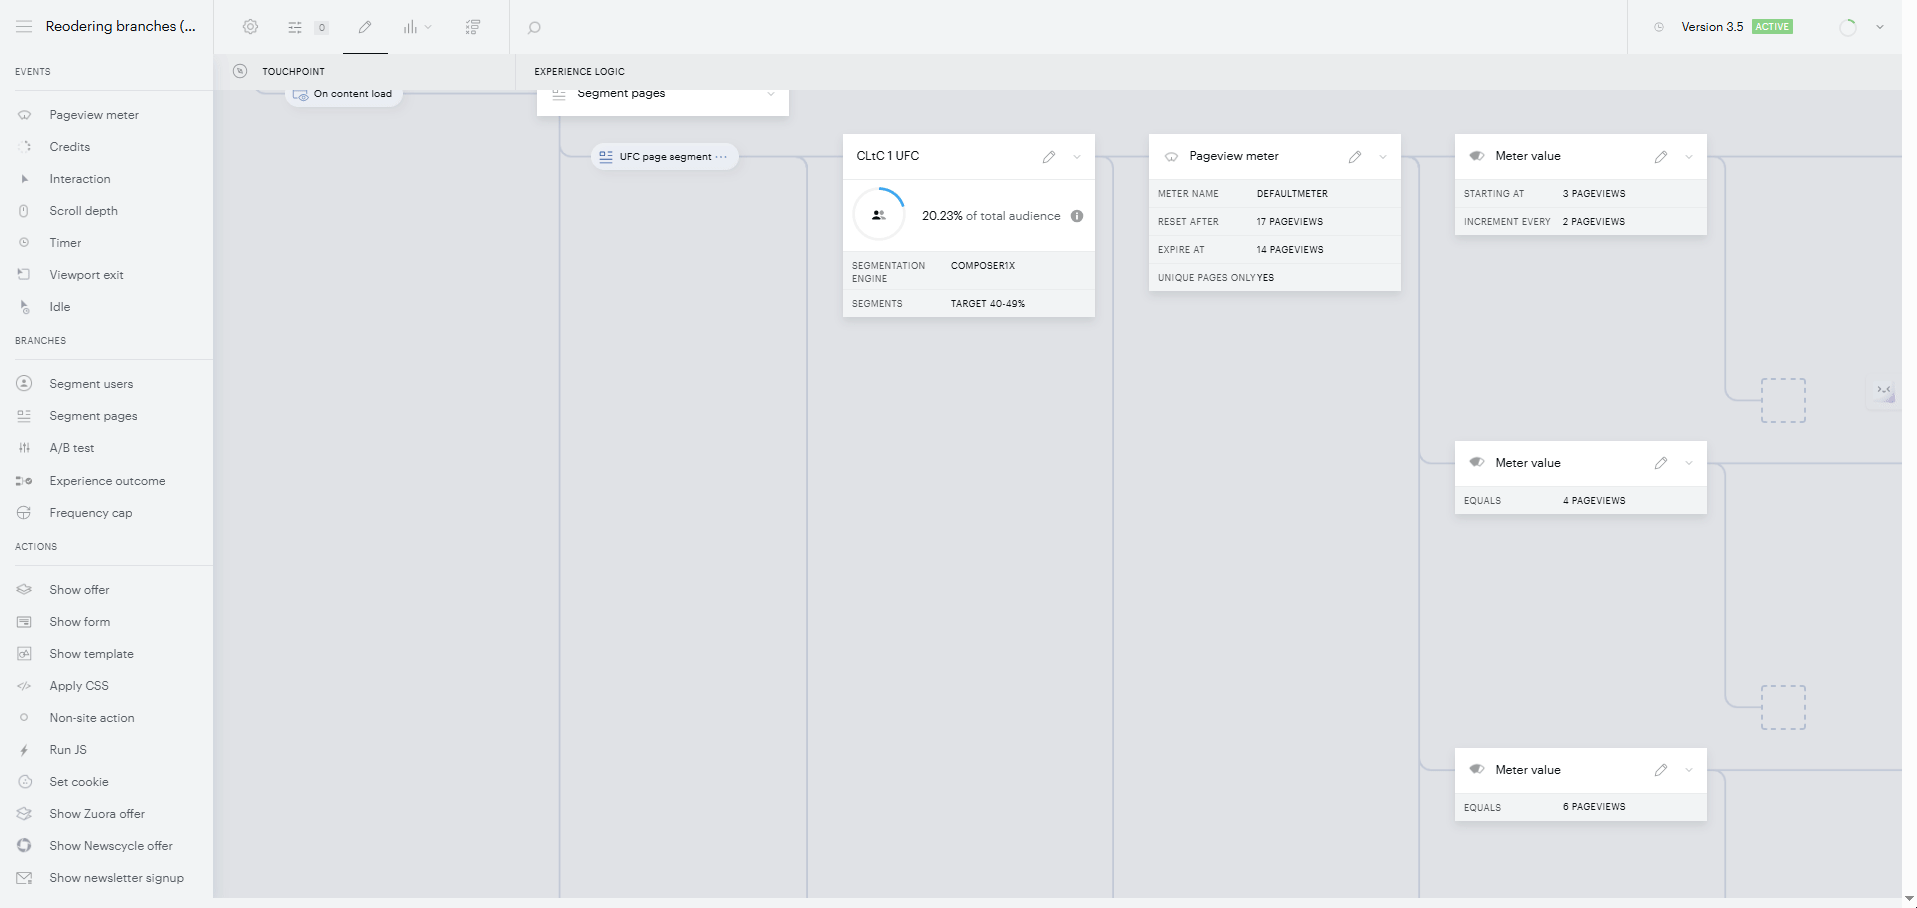Edit the Meter value card equaling 6 pageviews
1917x908 pixels.
click(x=1661, y=770)
